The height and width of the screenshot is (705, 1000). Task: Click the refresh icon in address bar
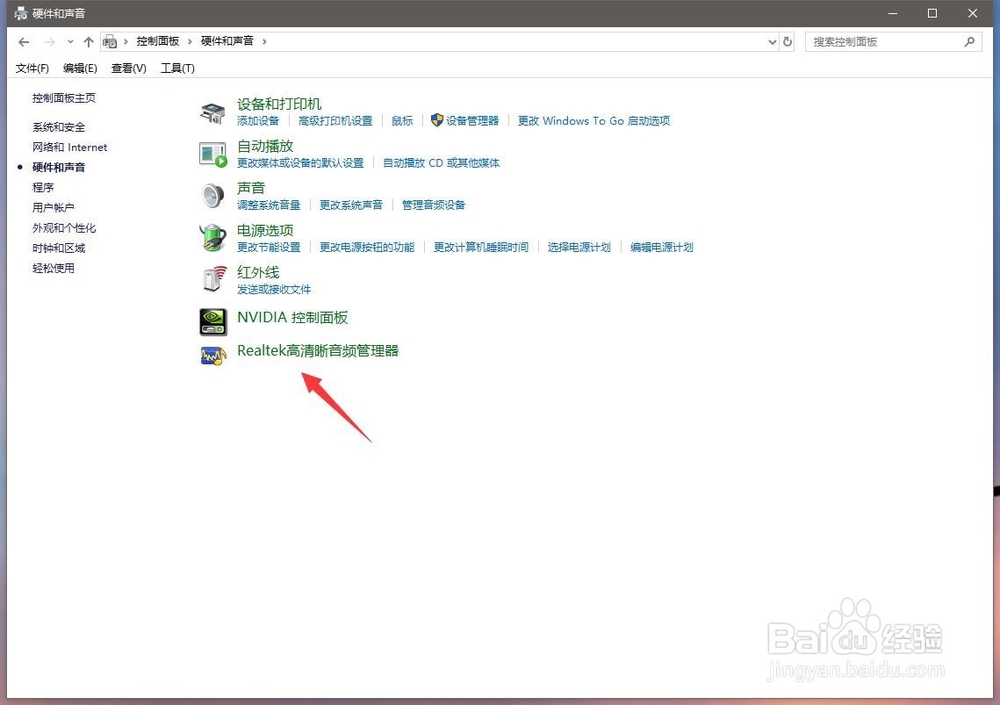[787, 41]
